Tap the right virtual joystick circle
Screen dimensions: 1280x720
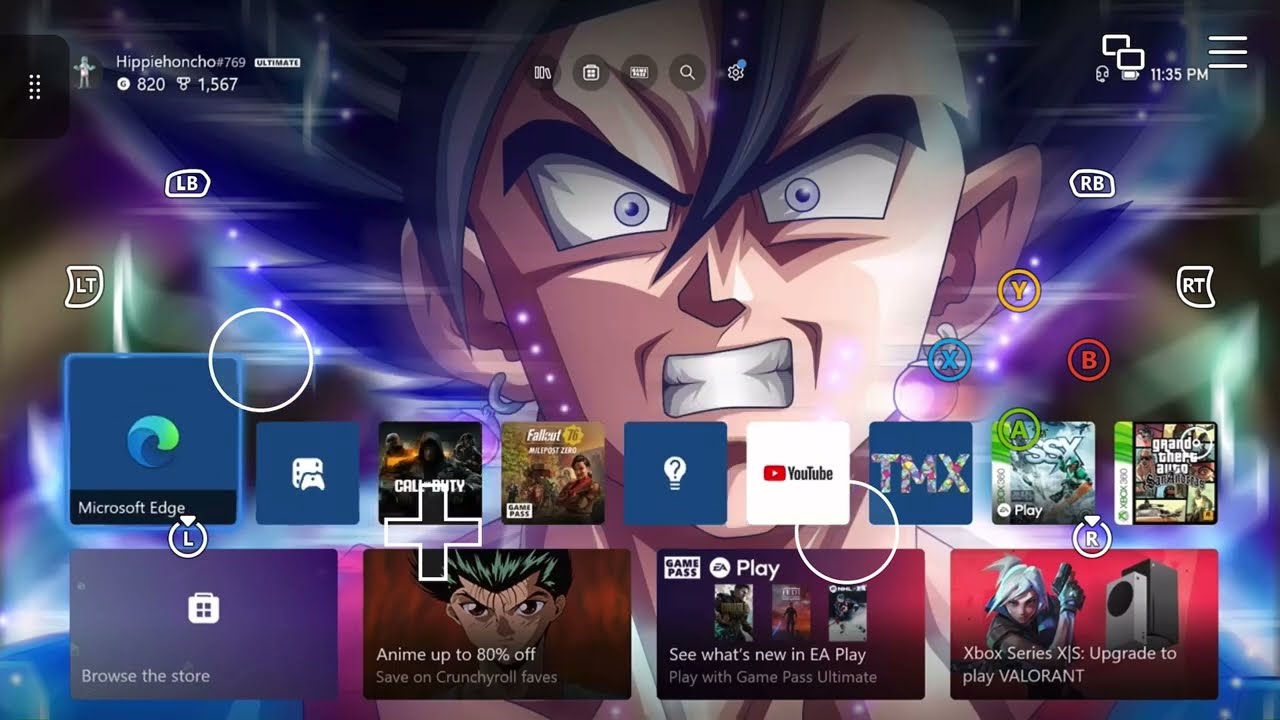(x=847, y=531)
